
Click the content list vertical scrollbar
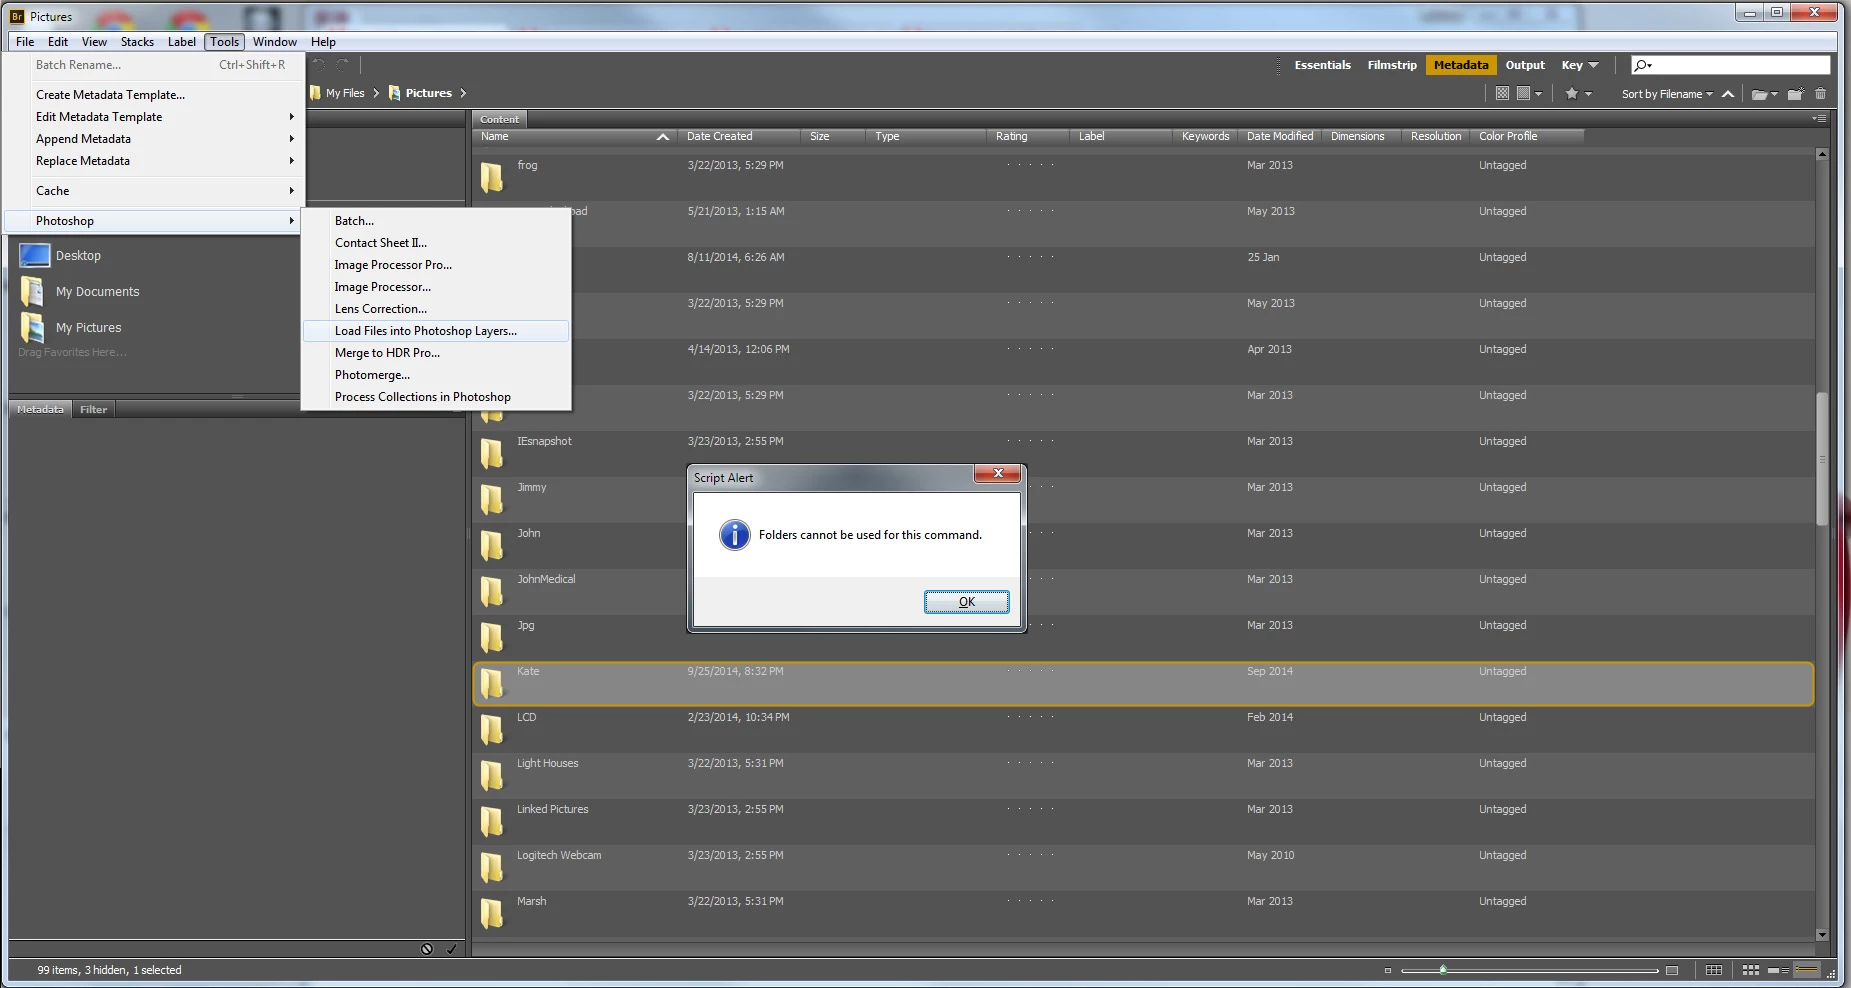(1822, 458)
